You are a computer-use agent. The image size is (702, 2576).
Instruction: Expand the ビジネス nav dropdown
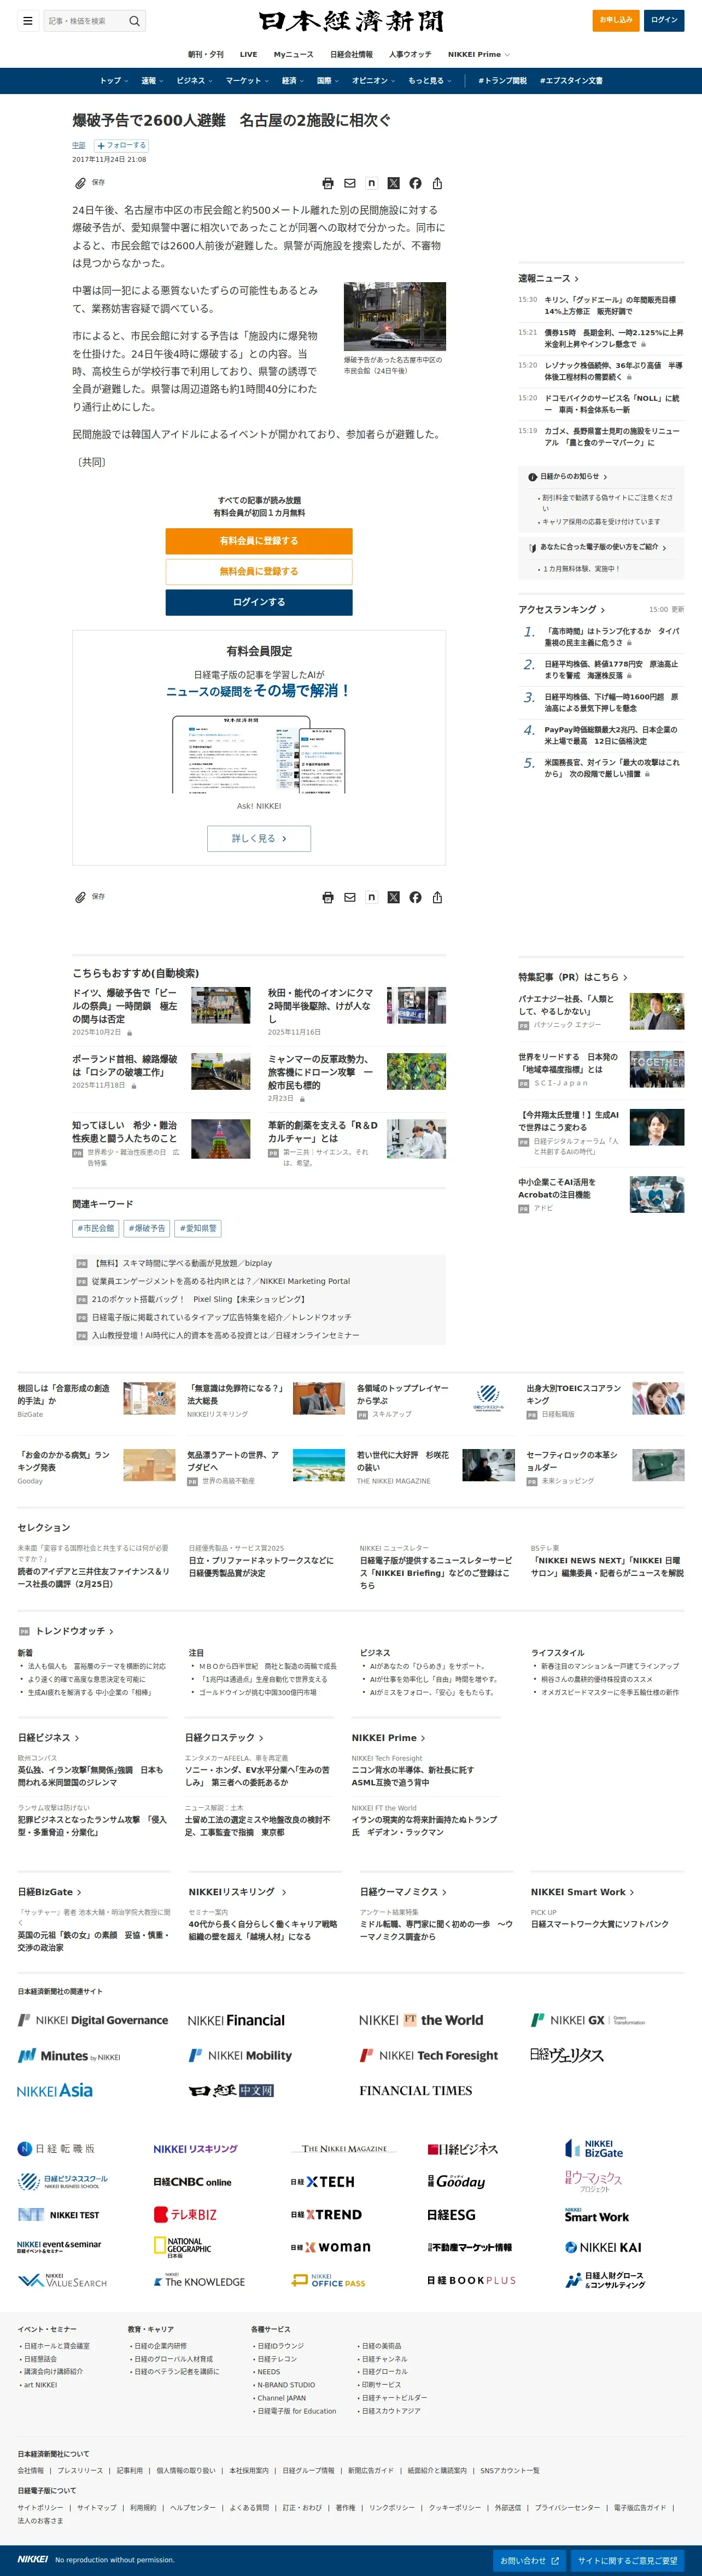click(x=194, y=81)
